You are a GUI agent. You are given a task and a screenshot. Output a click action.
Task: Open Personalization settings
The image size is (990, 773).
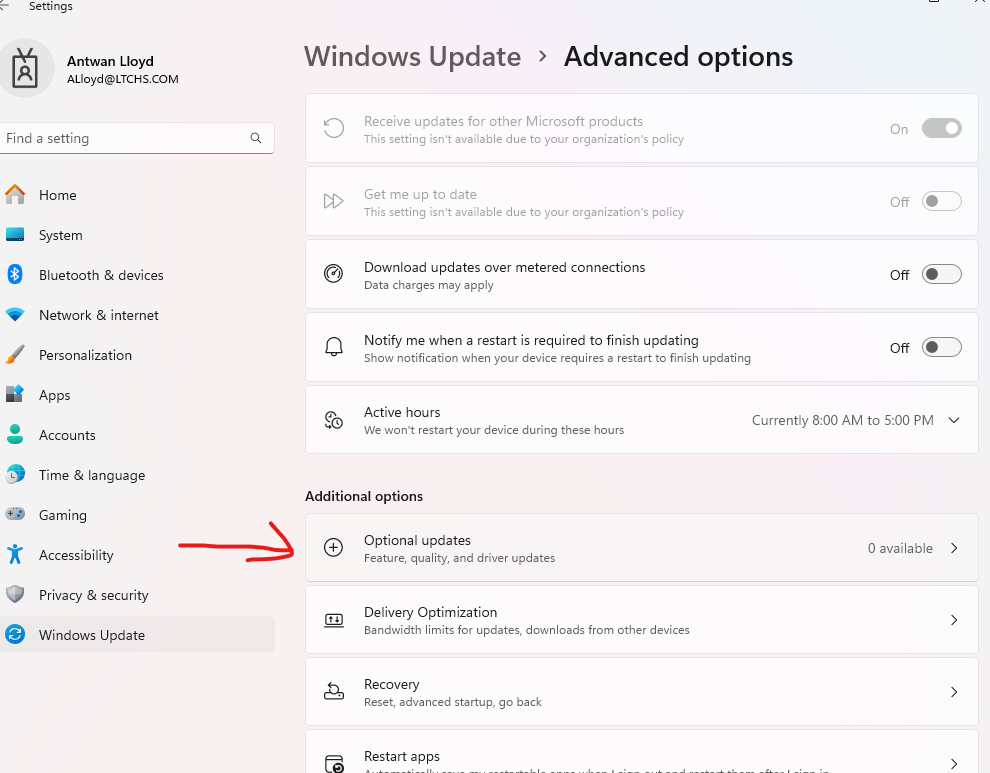[x=137, y=355]
